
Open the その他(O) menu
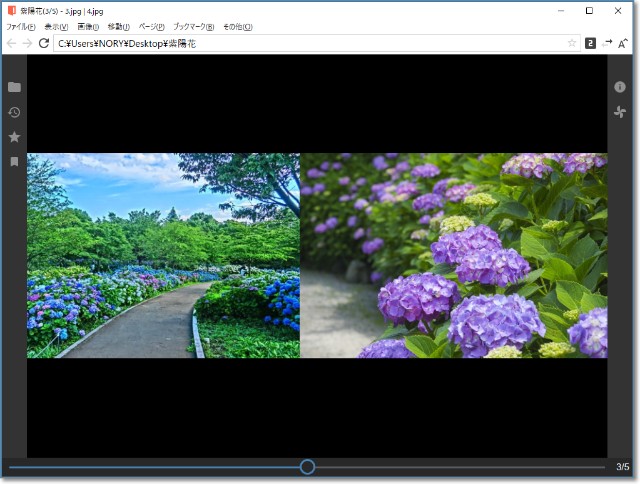[x=237, y=27]
